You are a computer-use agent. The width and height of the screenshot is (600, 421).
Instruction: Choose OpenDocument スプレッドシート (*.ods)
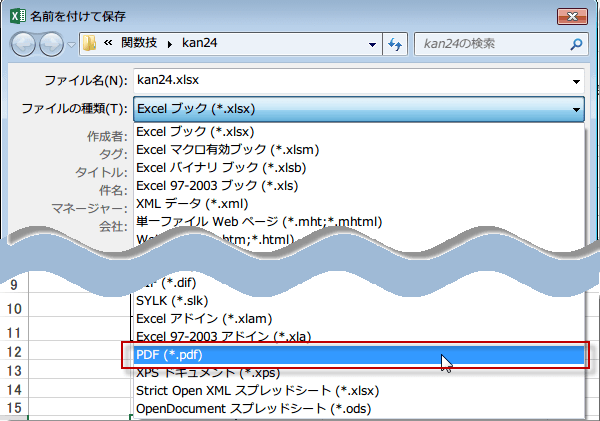point(359,409)
